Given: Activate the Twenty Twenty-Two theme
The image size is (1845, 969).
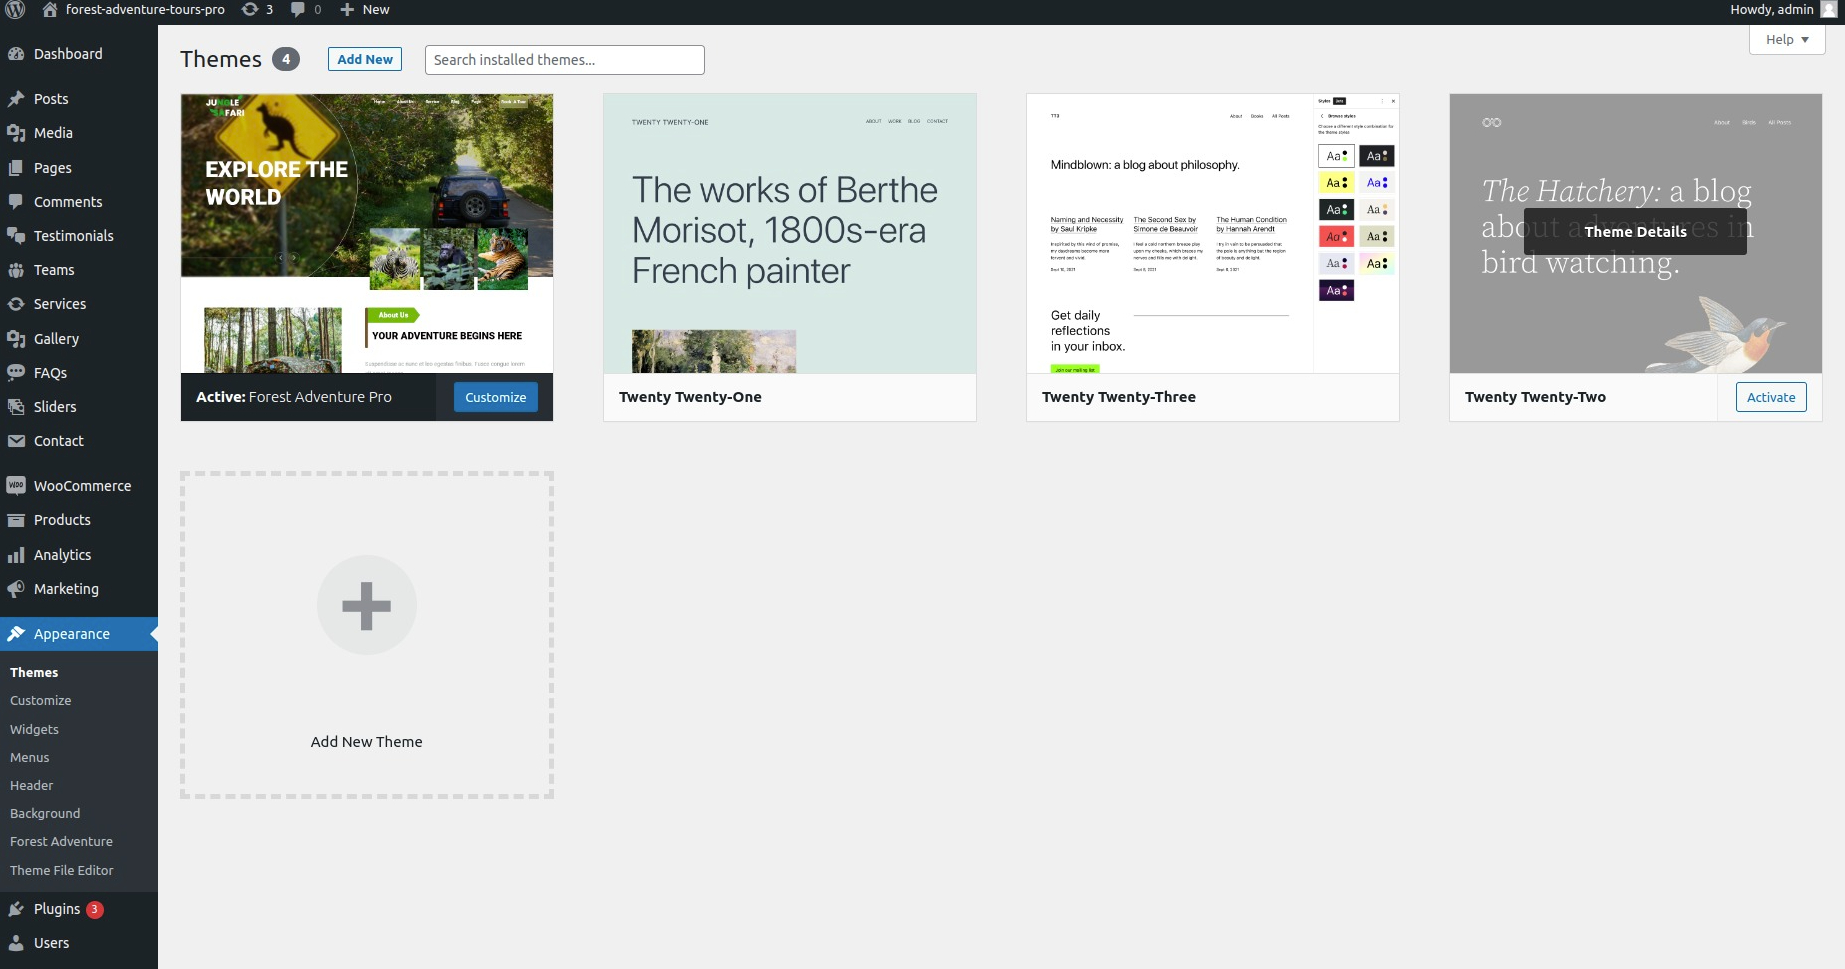Looking at the screenshot, I should [1771, 397].
